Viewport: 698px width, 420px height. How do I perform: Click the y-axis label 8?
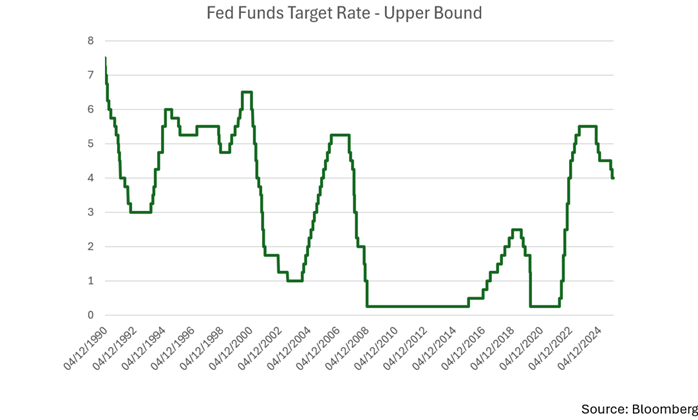coord(91,41)
